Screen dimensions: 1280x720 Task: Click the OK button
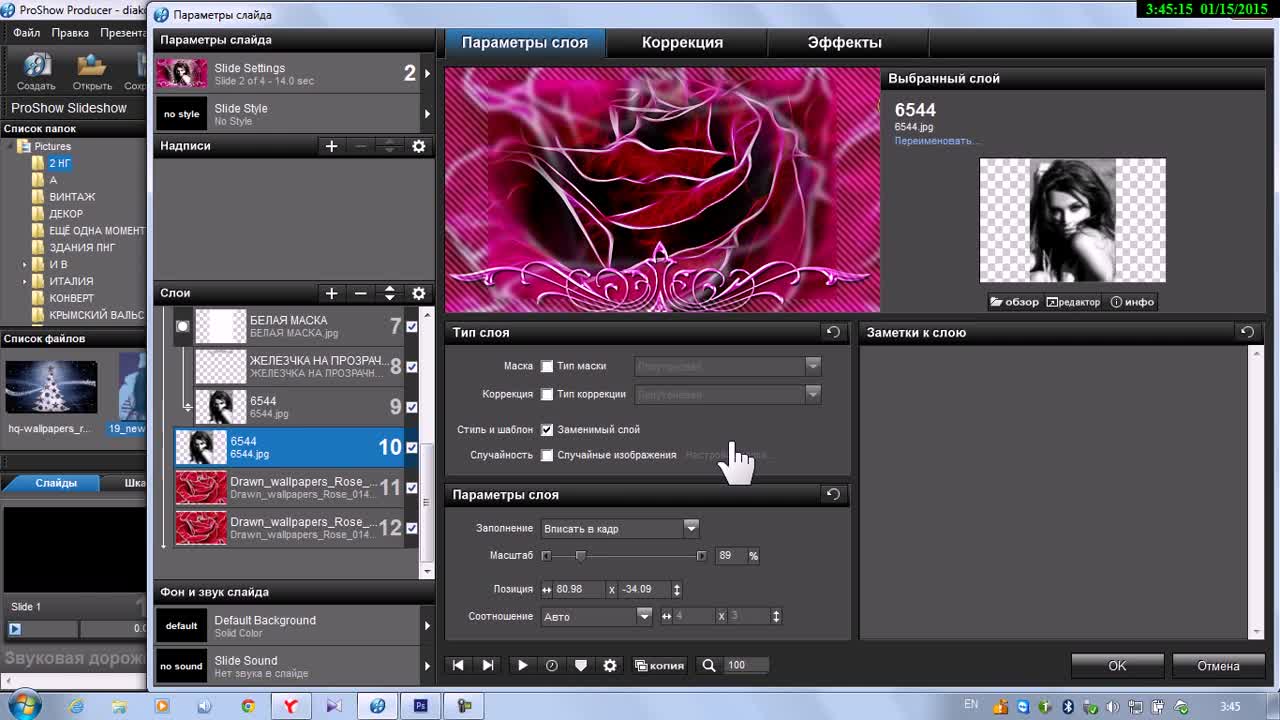(1117, 666)
